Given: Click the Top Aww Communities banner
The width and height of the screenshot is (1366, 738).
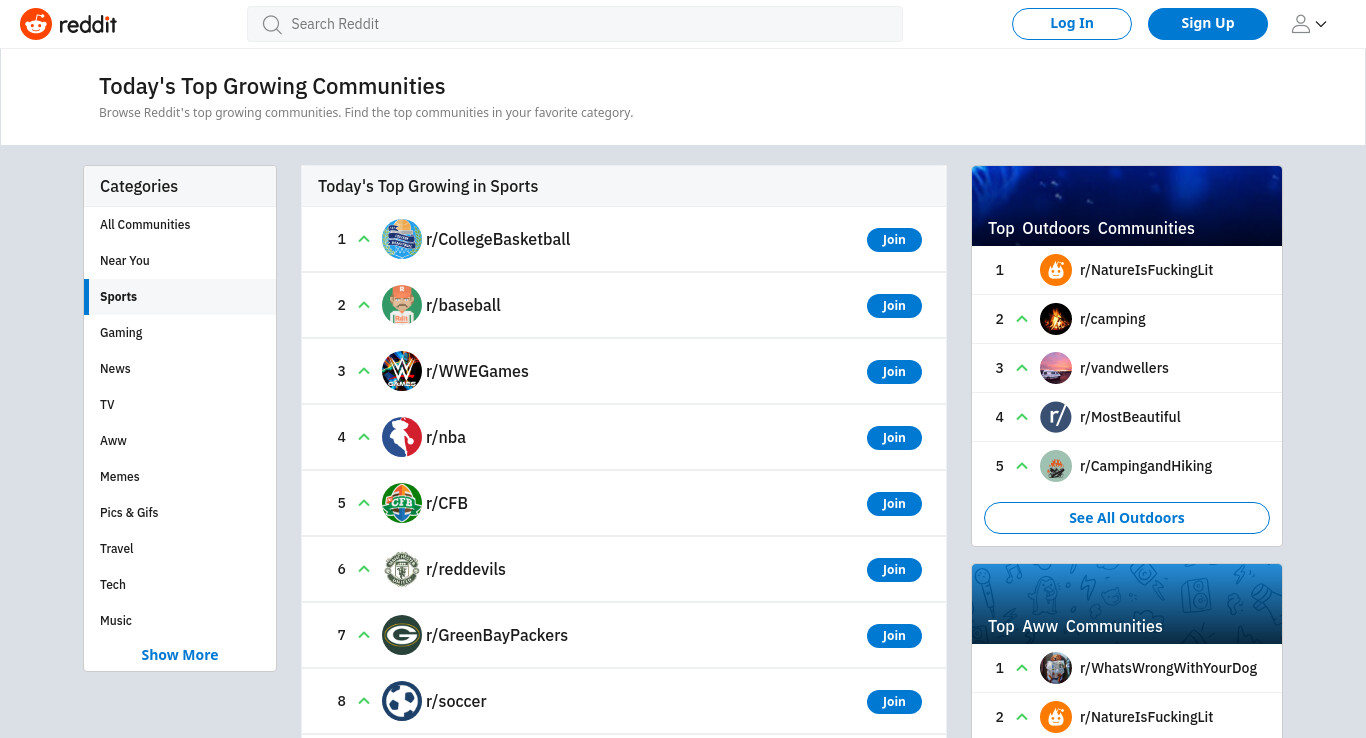Looking at the screenshot, I should click(1127, 604).
